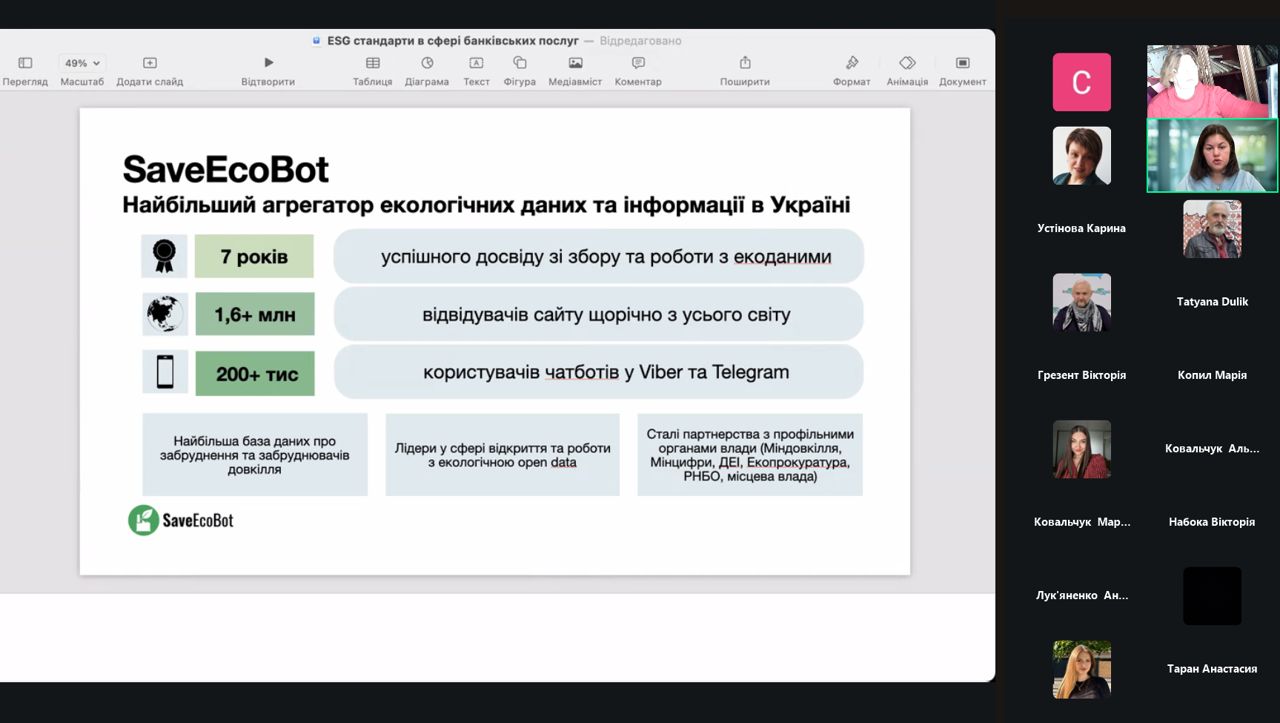Viewport: 1280px width, 723px height.
Task: Add a text box with Текст
Action: coord(476,63)
